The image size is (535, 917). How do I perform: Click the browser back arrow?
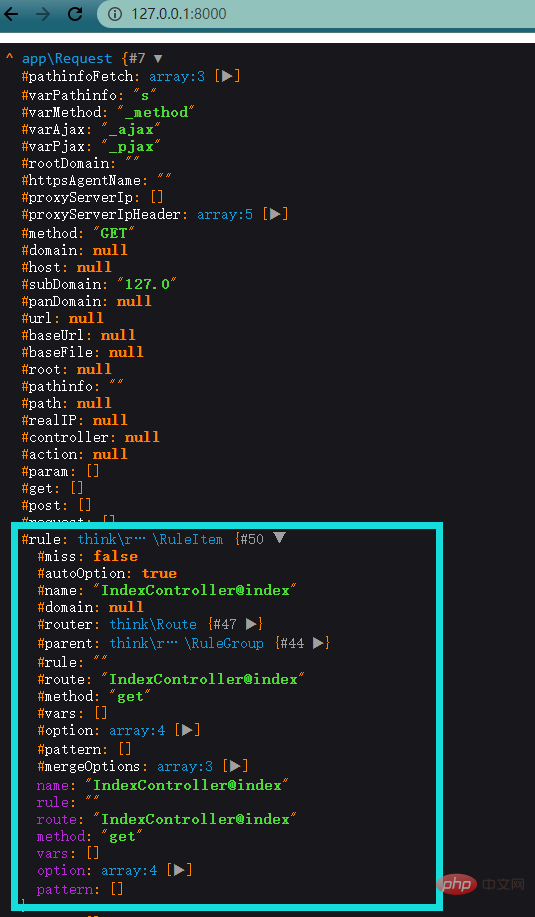click(x=11, y=13)
